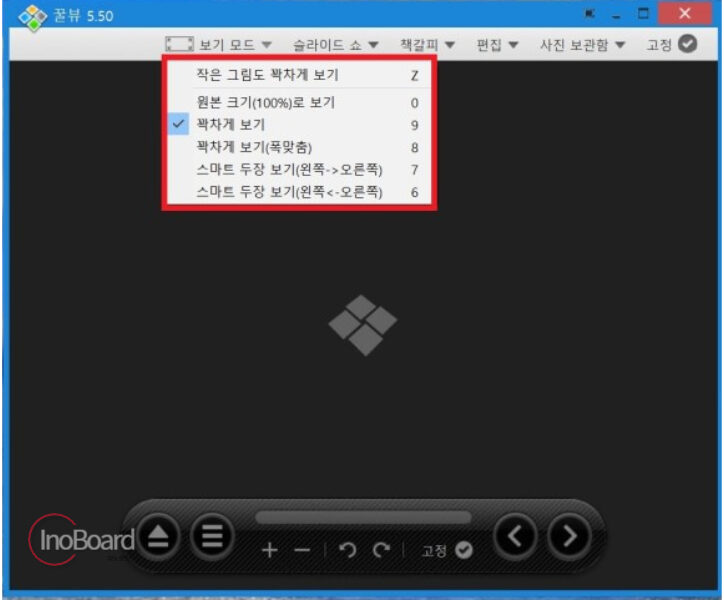Minimize the 꿀뷰 window
Image resolution: width=724 pixels, height=600 pixels.
pos(616,17)
